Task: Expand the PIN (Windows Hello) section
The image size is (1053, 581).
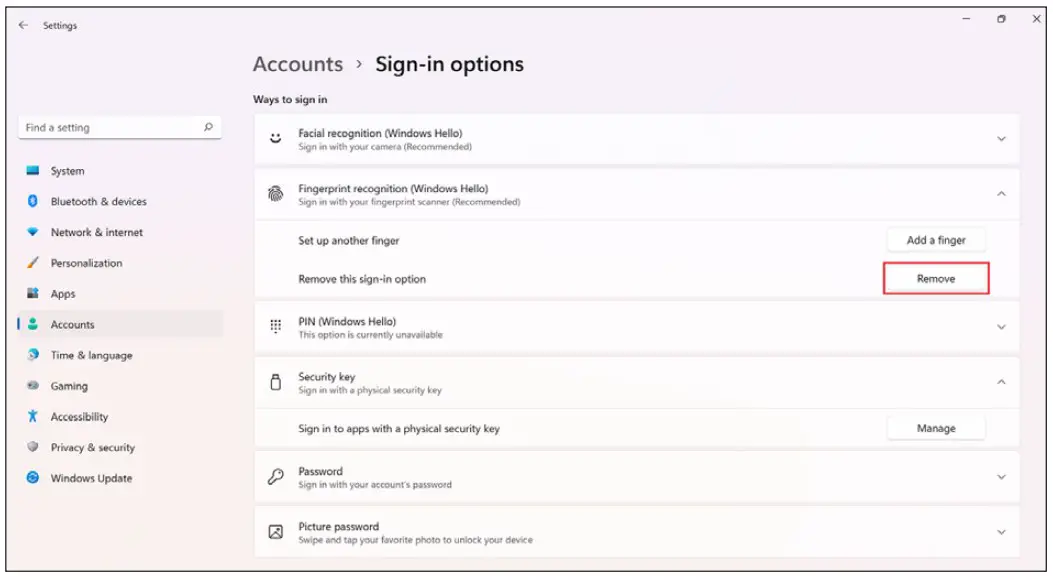Action: click(1001, 327)
